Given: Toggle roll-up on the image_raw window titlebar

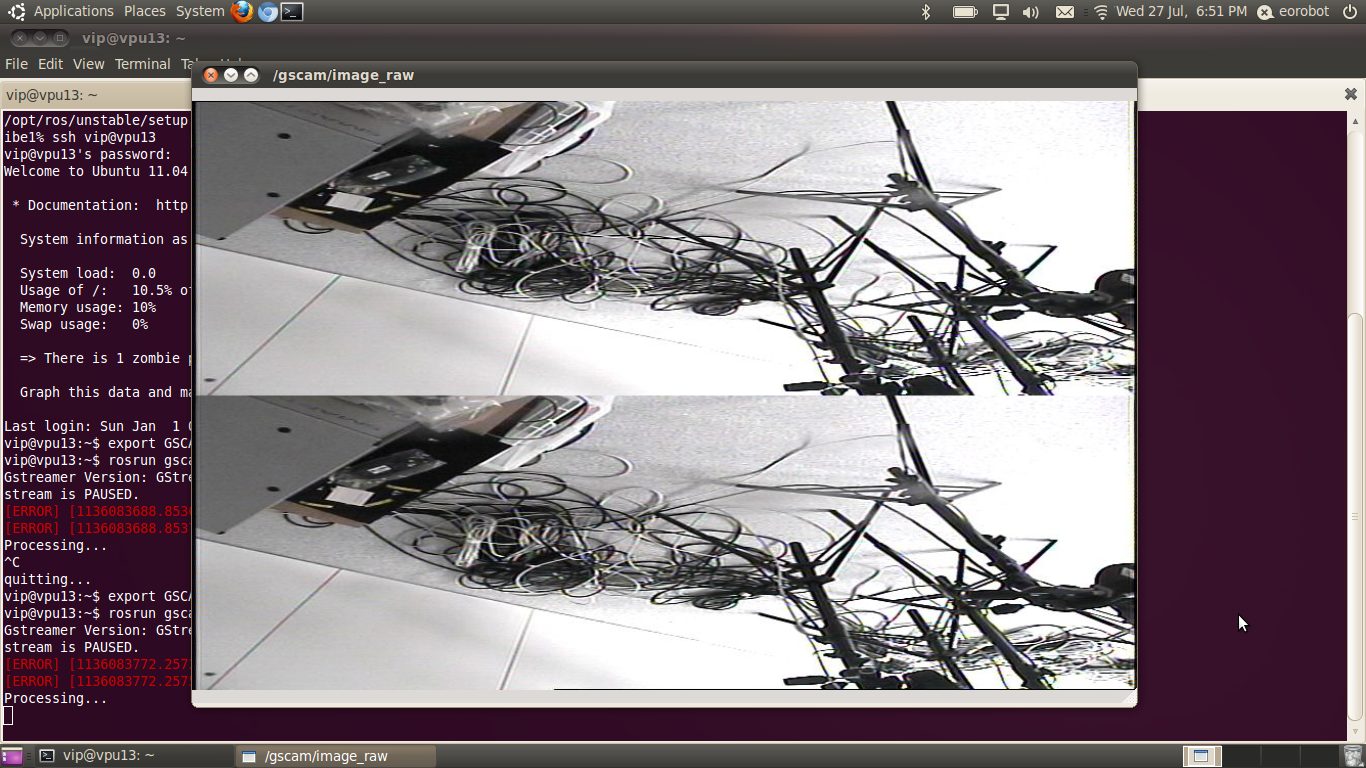Looking at the screenshot, I should pyautogui.click(x=249, y=74).
